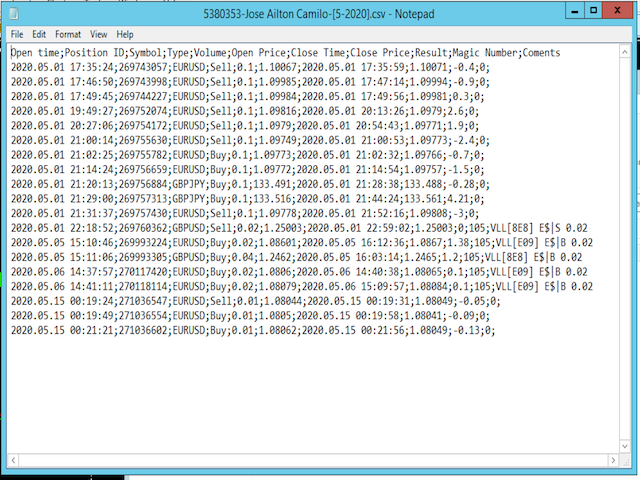
Task: Click the 'Position ID' column name in header
Action: coord(94,53)
